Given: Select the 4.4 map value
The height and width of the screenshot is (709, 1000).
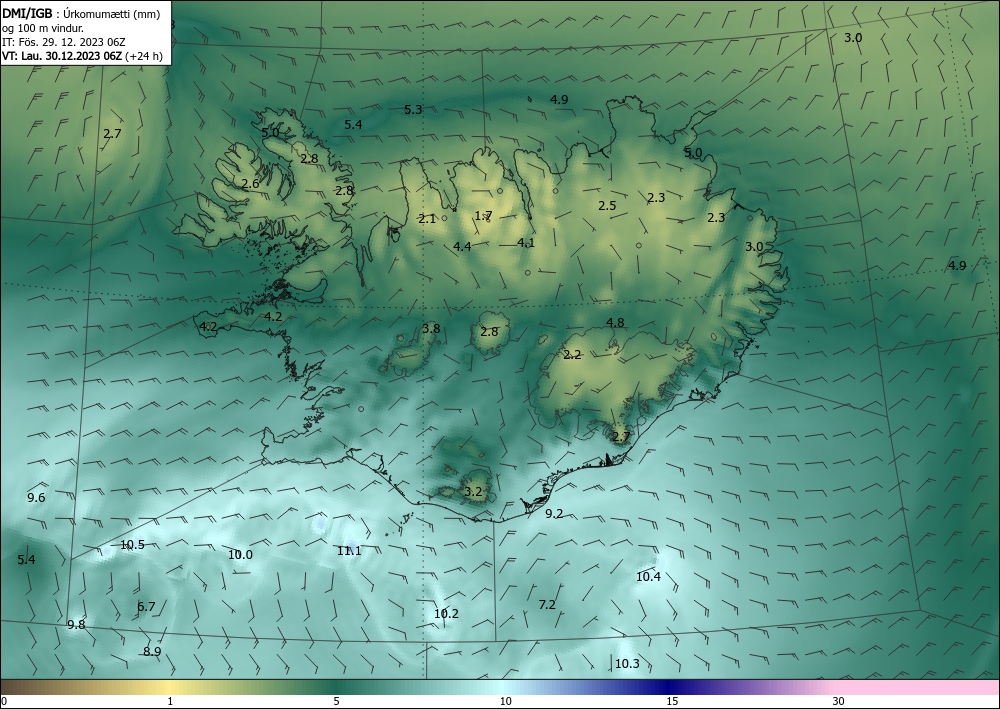Looking at the screenshot, I should click(x=462, y=246).
